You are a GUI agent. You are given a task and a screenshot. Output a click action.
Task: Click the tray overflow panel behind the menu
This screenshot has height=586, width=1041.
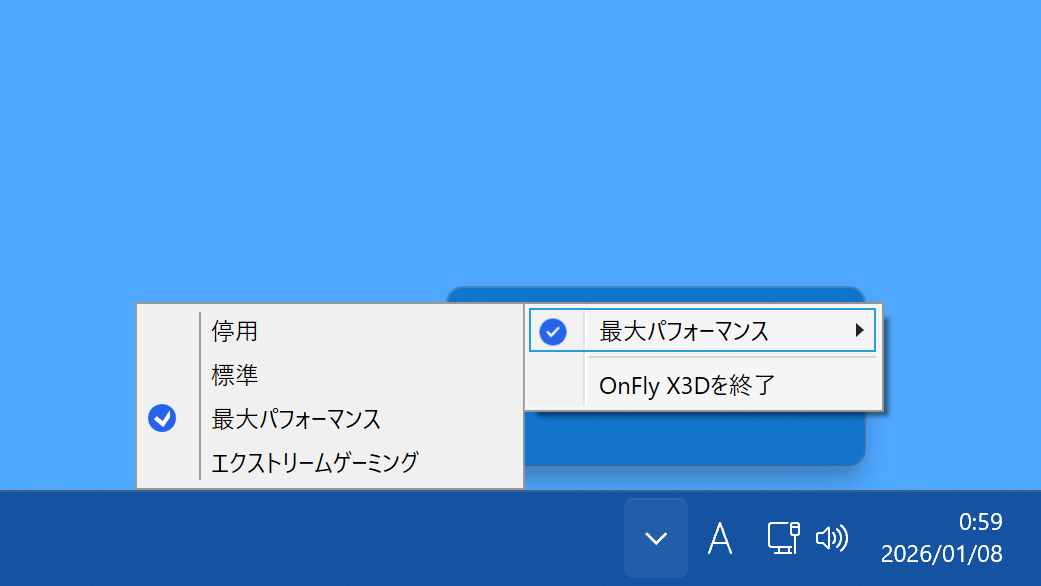[700, 440]
